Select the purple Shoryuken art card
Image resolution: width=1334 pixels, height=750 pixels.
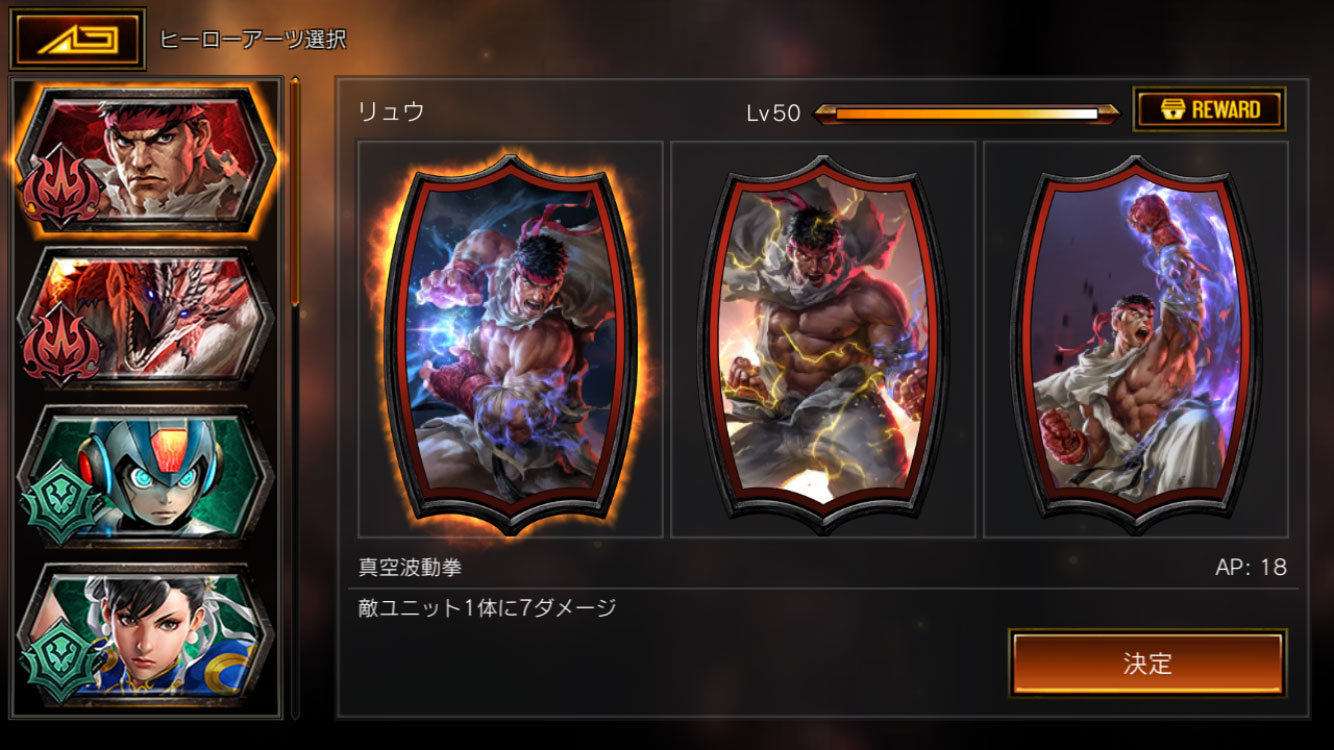pos(1136,339)
